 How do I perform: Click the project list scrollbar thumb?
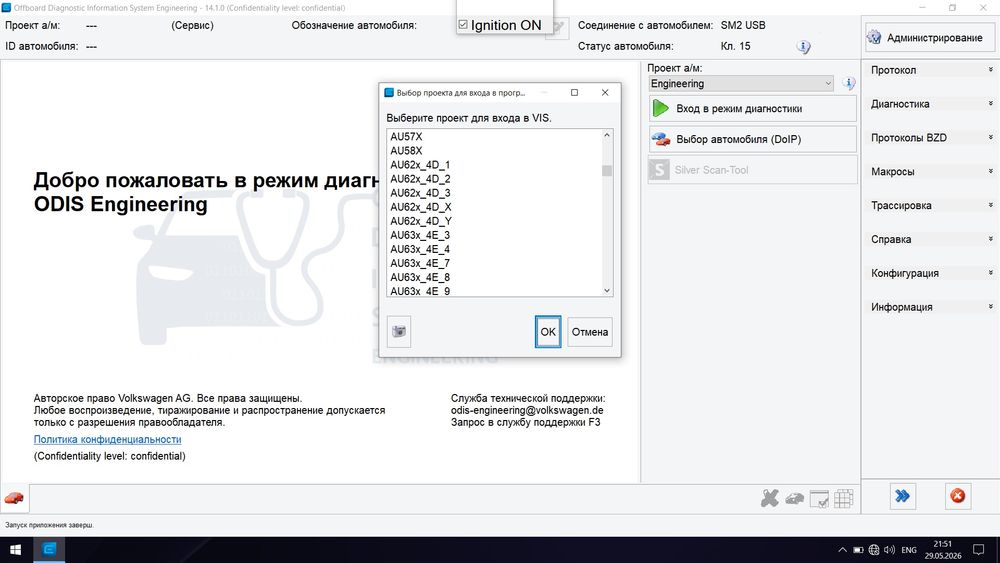pyautogui.click(x=607, y=171)
